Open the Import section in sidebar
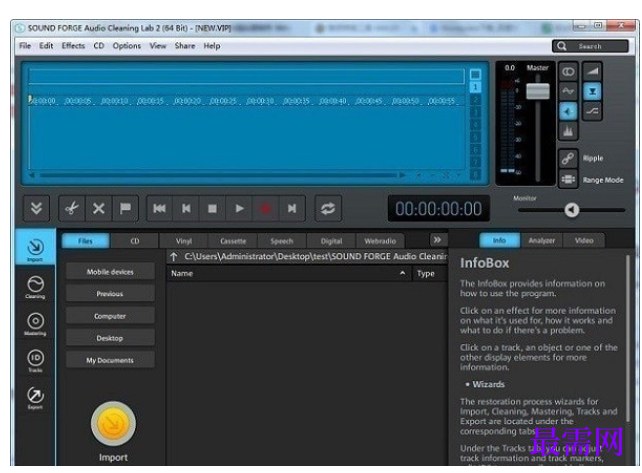This screenshot has height=473, width=642. pyautogui.click(x=35, y=248)
